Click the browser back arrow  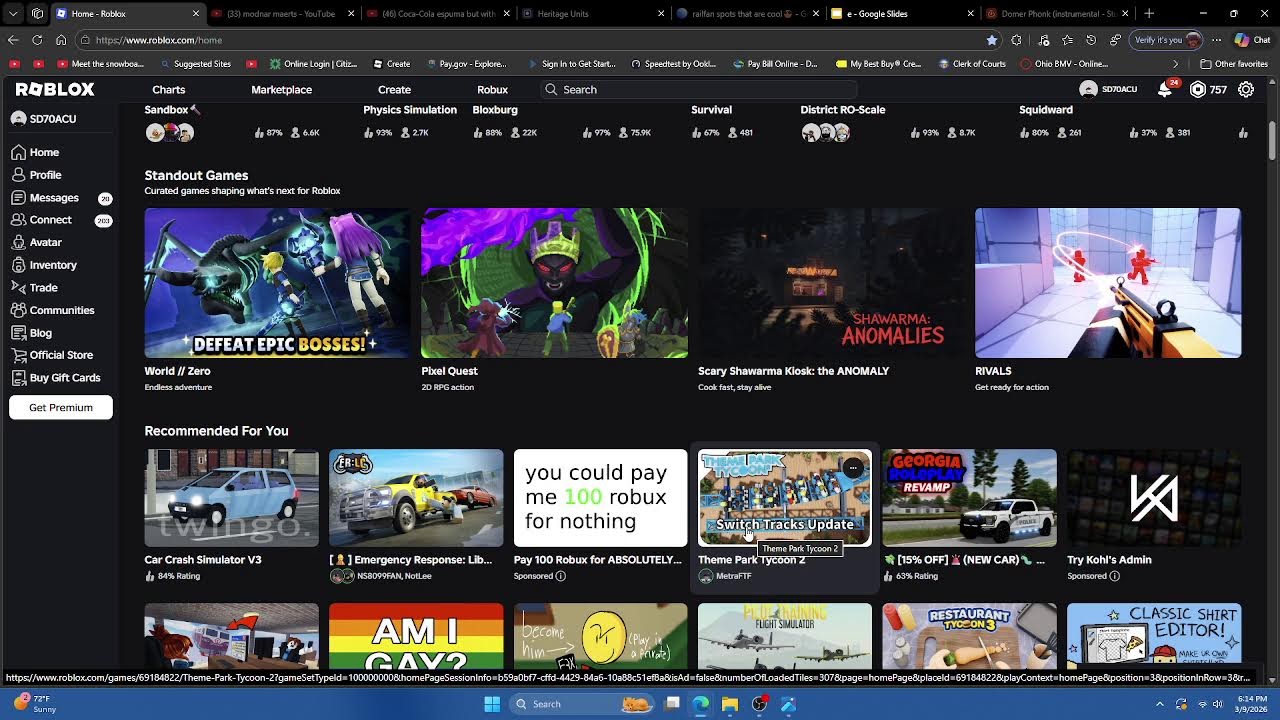(13, 40)
